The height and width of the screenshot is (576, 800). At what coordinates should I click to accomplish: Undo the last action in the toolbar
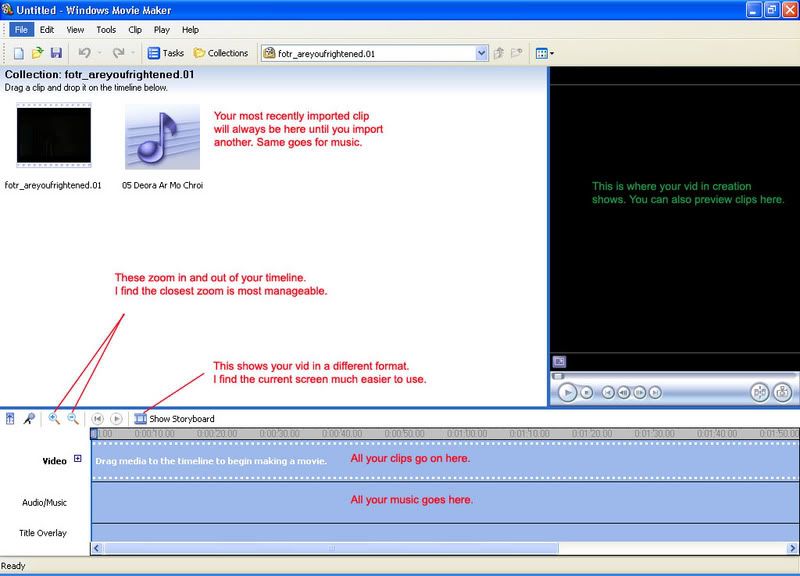click(85, 53)
